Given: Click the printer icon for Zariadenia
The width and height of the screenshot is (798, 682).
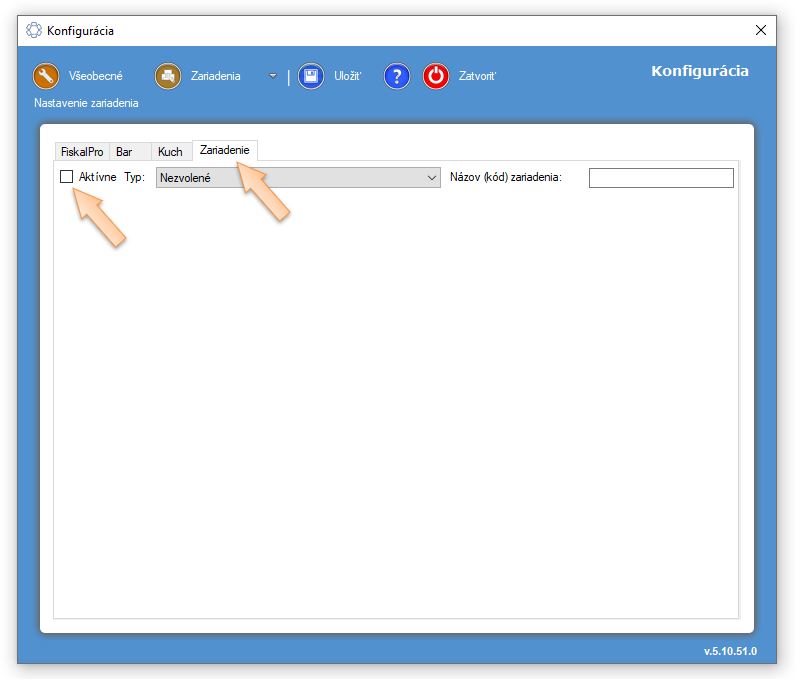Looking at the screenshot, I should pos(168,76).
